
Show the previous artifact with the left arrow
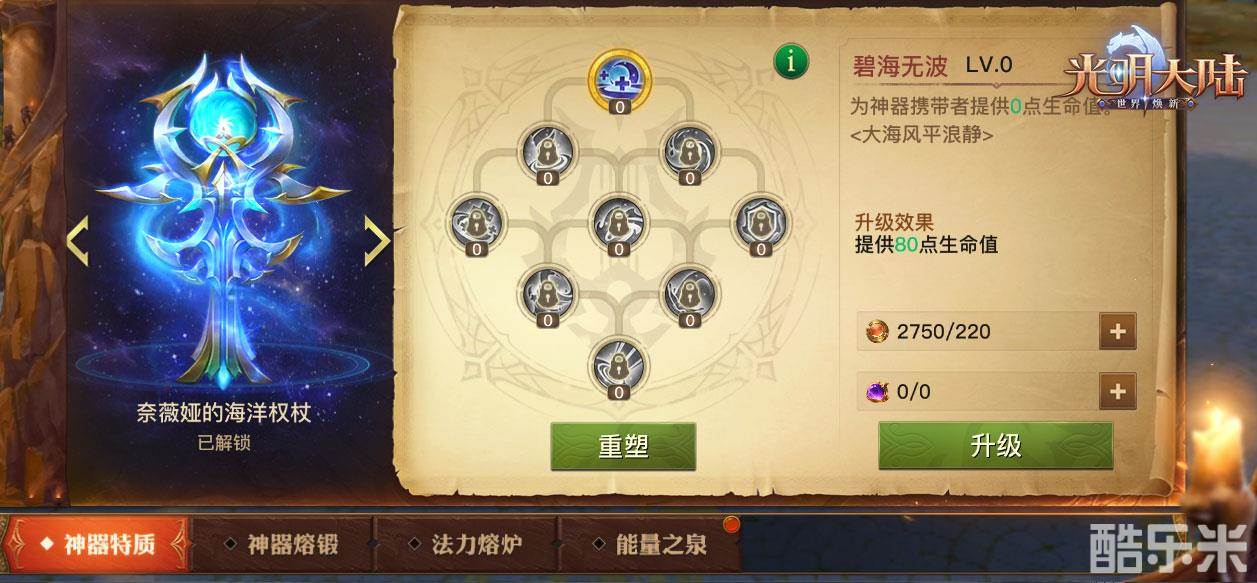coord(77,241)
